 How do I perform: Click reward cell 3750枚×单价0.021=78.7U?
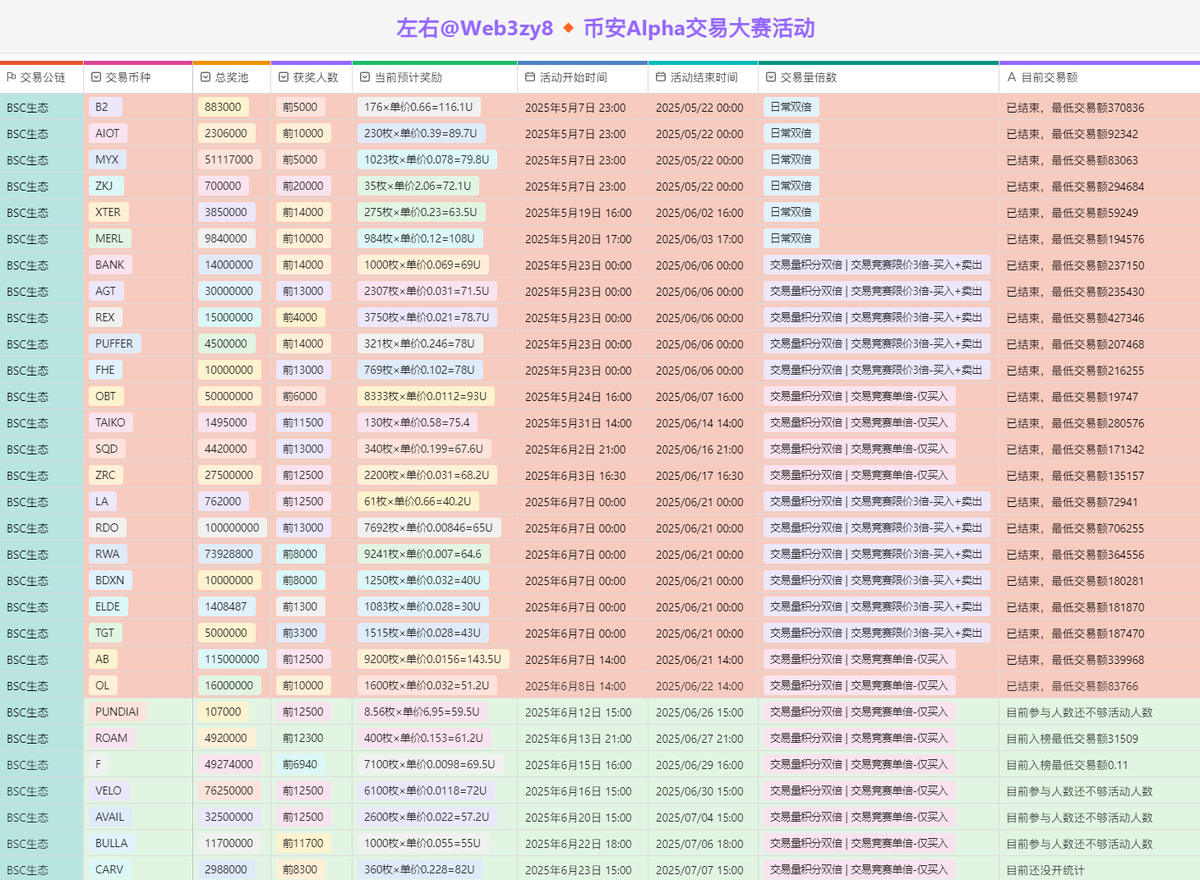coord(427,318)
